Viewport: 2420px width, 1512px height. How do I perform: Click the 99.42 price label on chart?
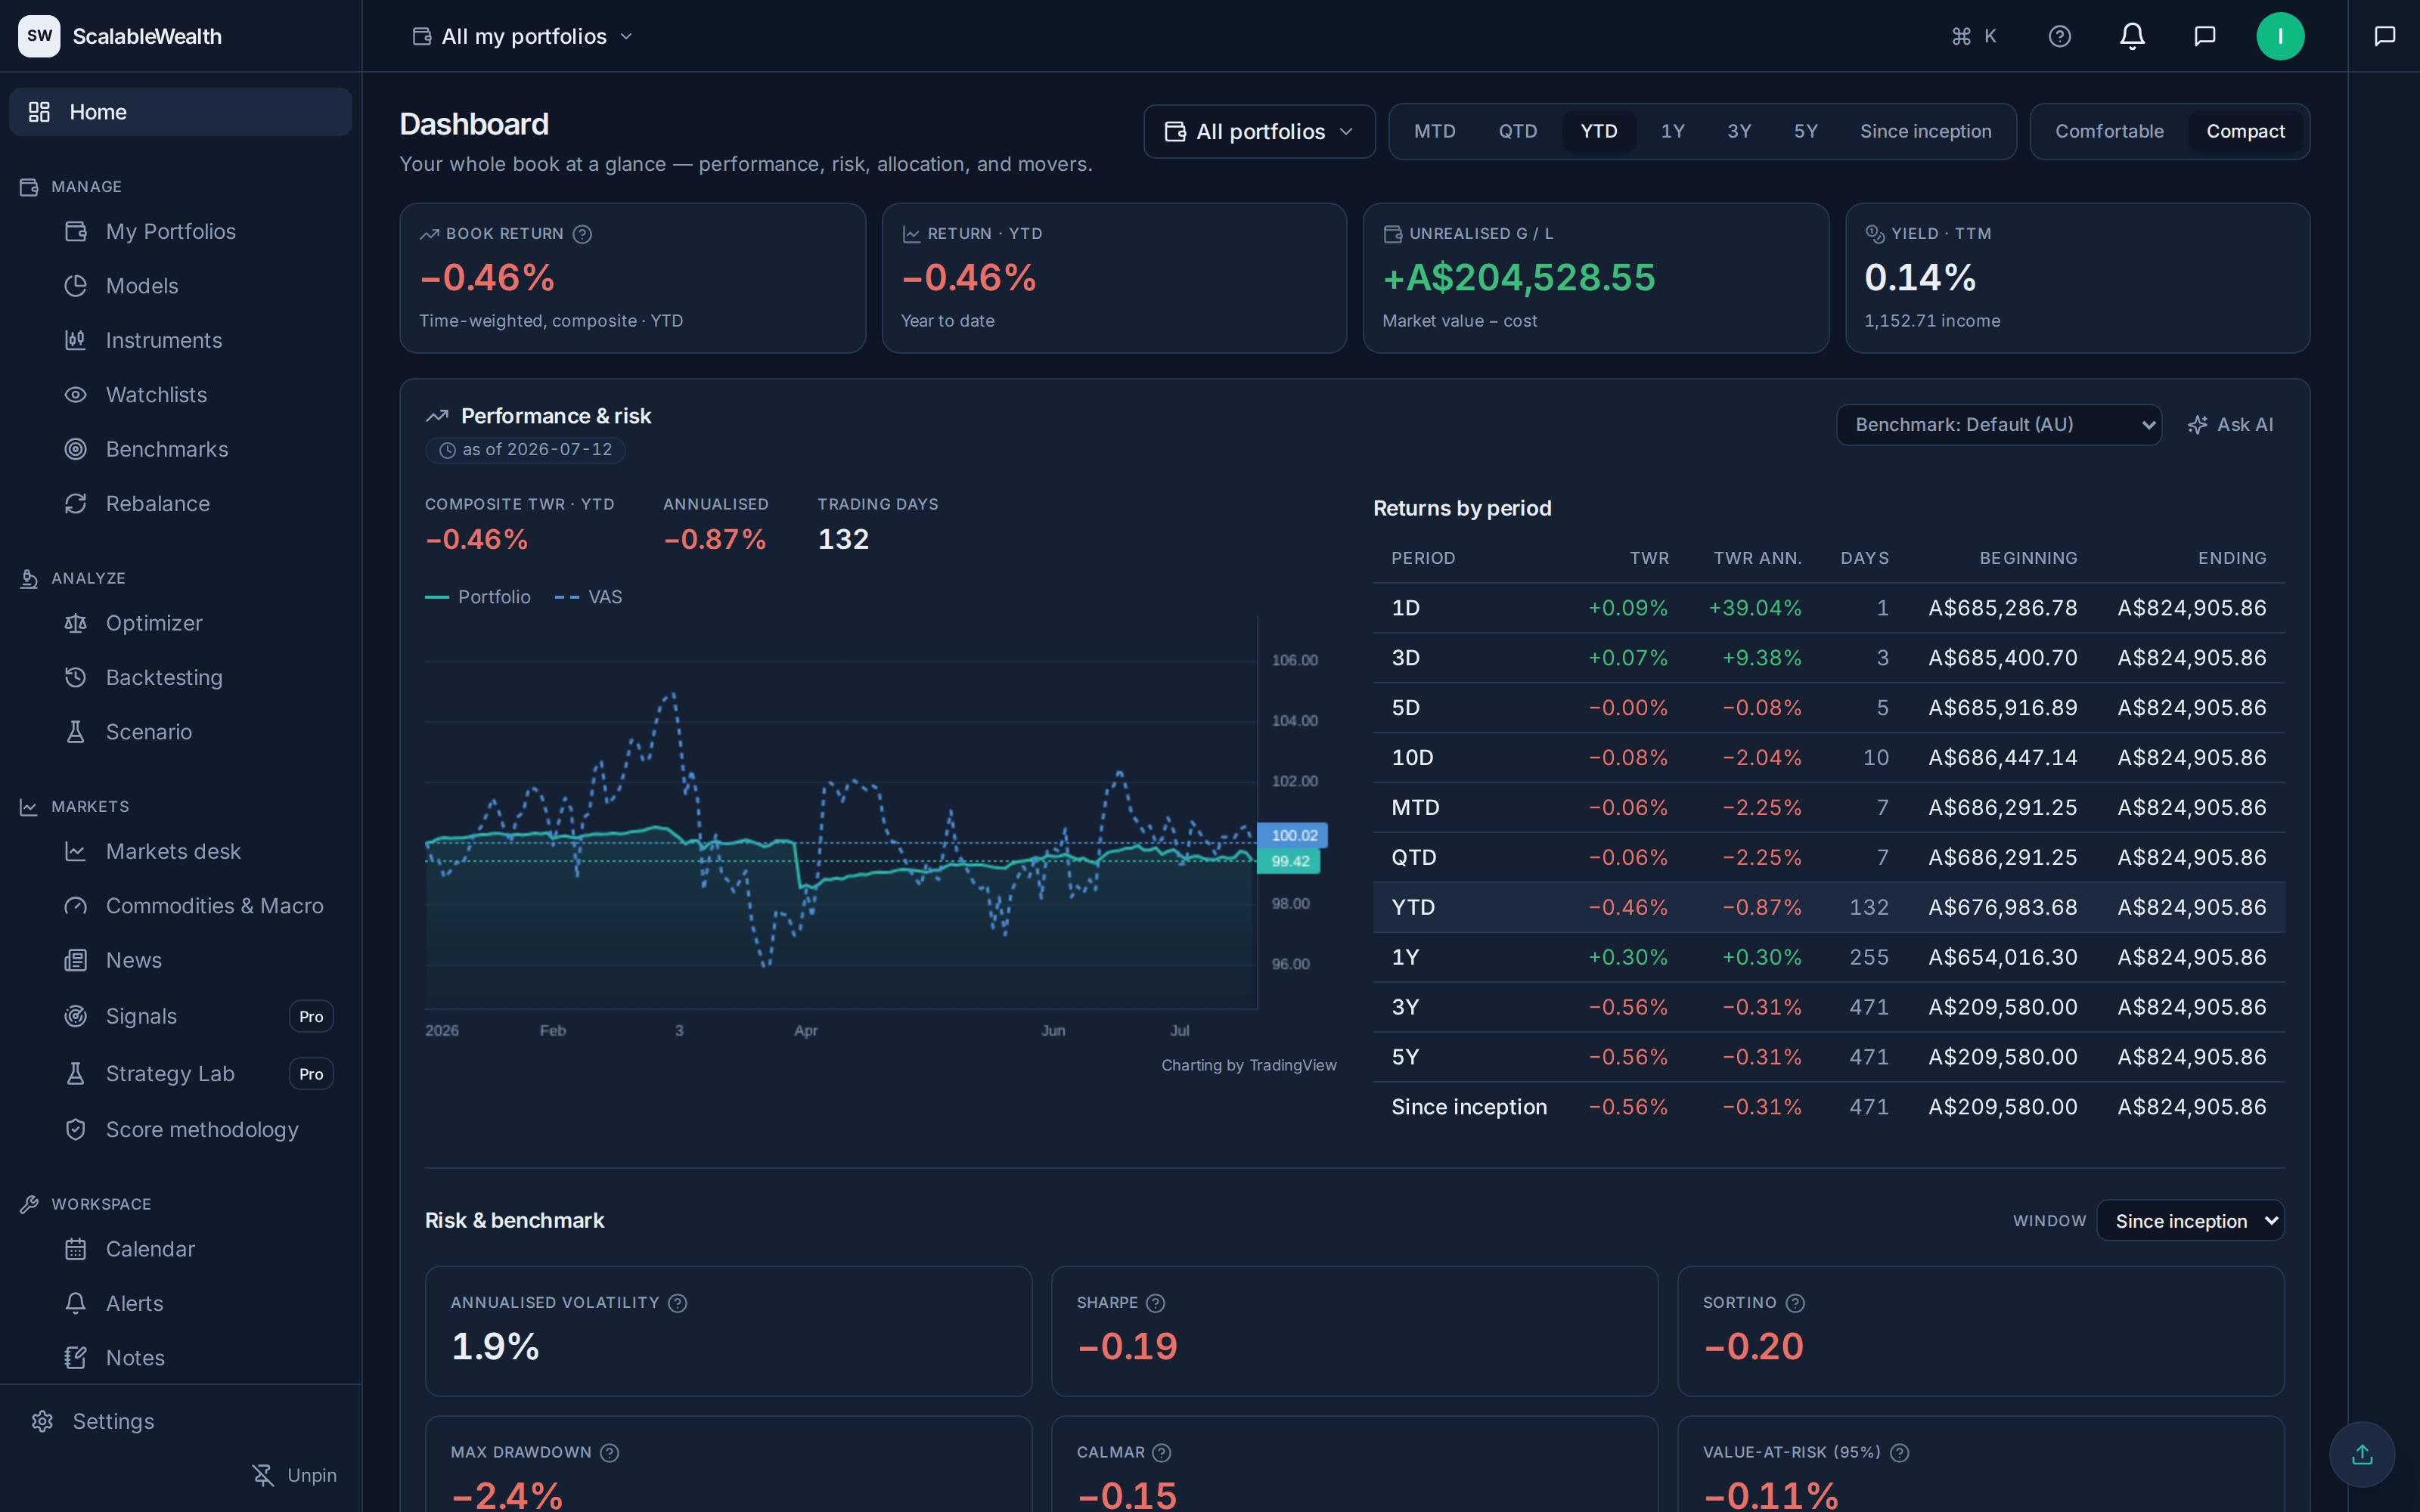(x=1289, y=861)
